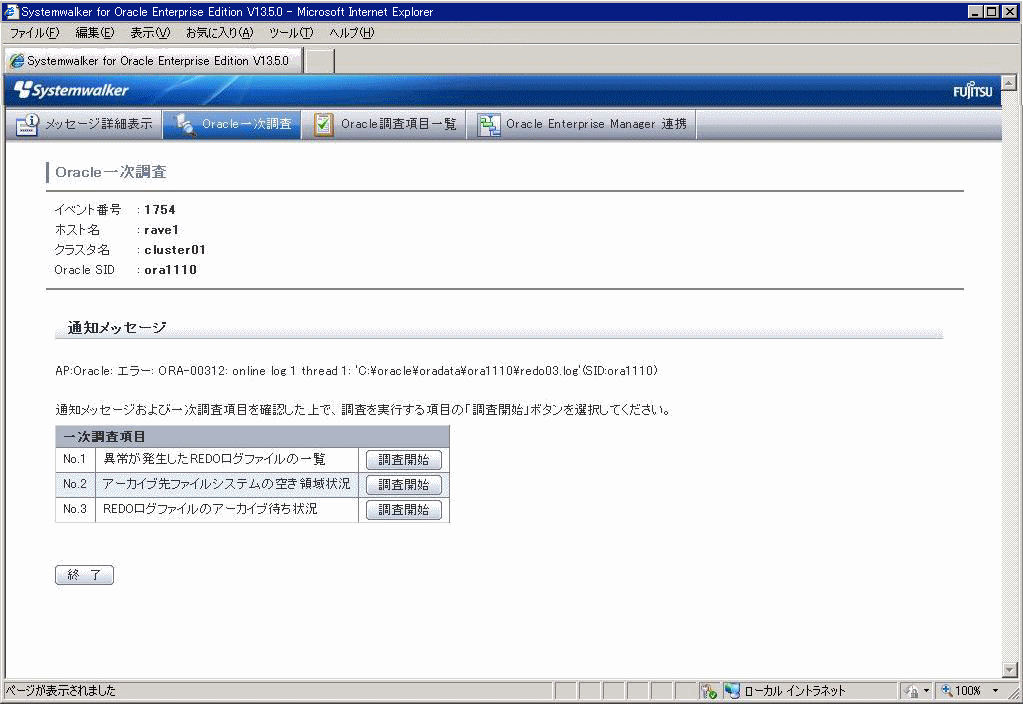Viewport: 1023px width, 704px height.
Task: Open the zoom level 100% dropdown
Action: [996, 690]
